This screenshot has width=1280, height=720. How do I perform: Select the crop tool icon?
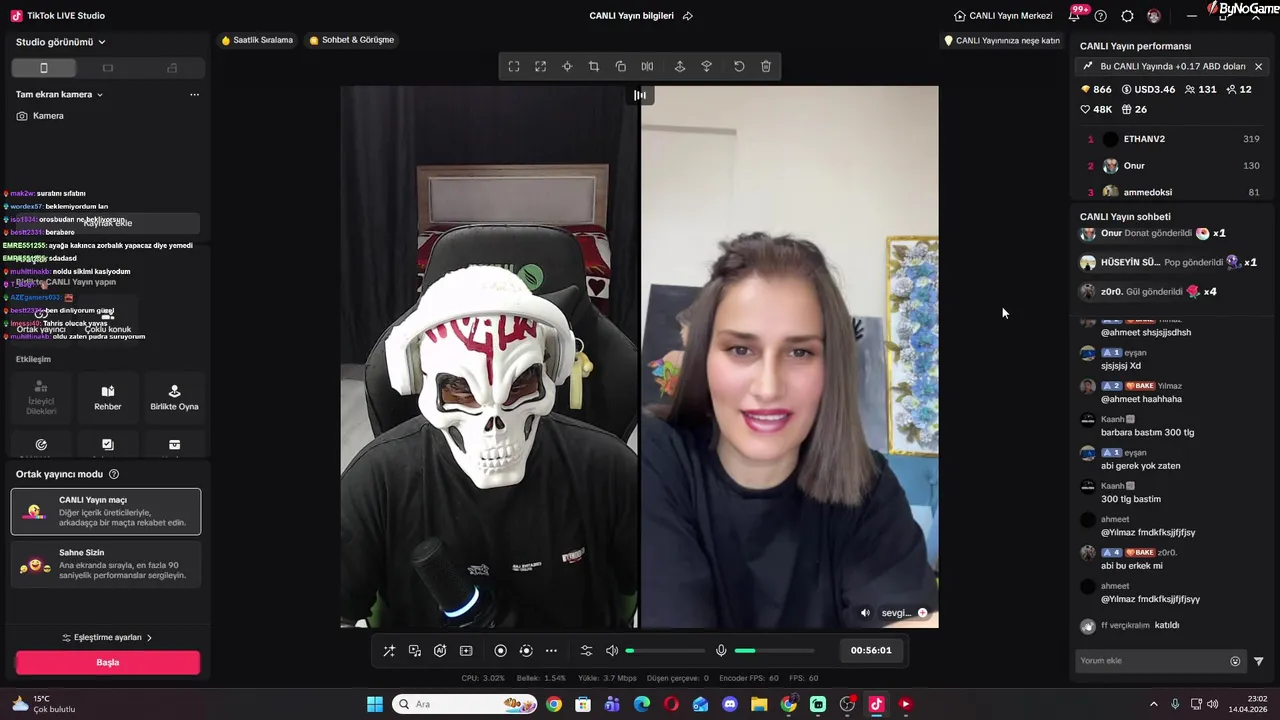click(594, 67)
